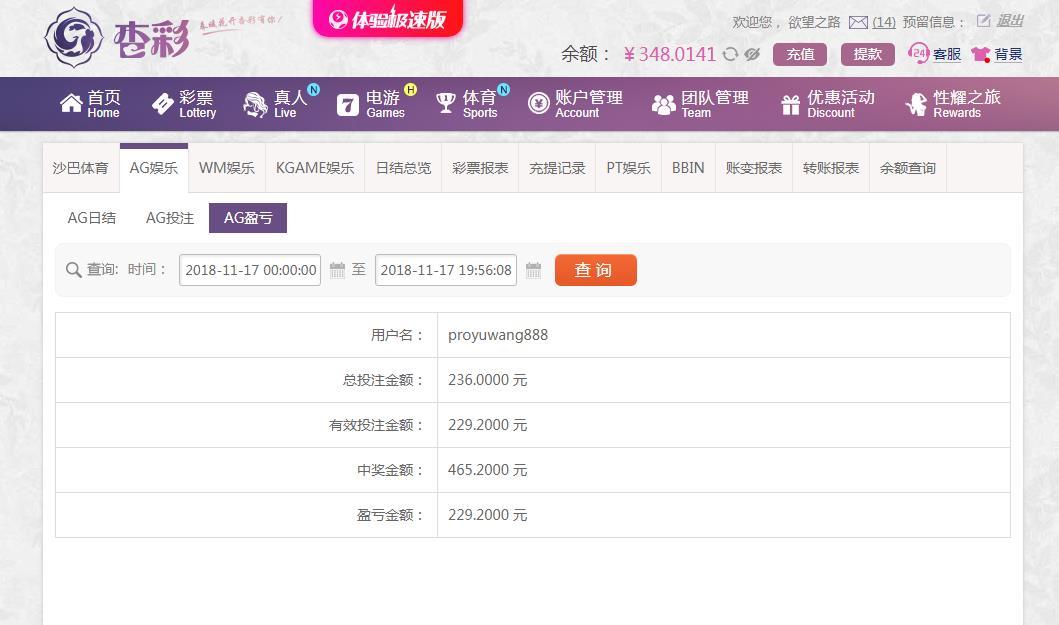The image size is (1059, 625).
Task: Open the 余额查询 tab
Action: [x=908, y=168]
